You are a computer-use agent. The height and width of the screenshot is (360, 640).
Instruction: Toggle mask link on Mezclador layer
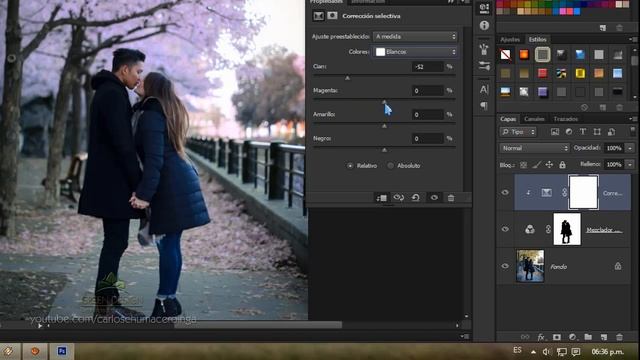pos(548,229)
